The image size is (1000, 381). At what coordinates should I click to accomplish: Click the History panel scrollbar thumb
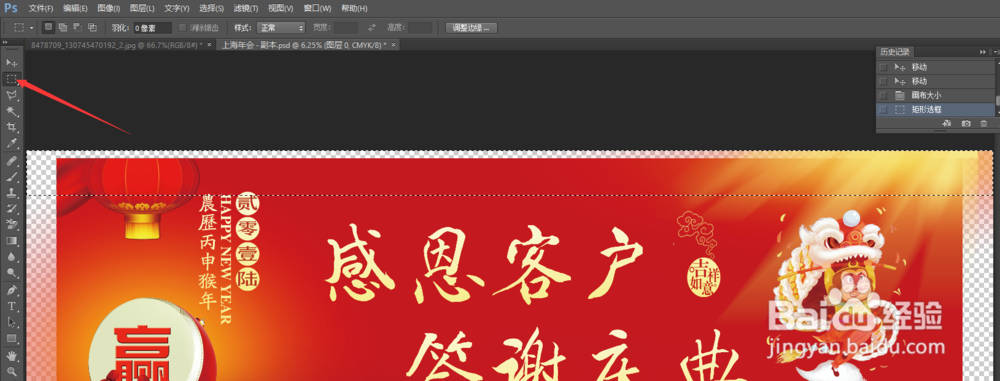[997, 100]
